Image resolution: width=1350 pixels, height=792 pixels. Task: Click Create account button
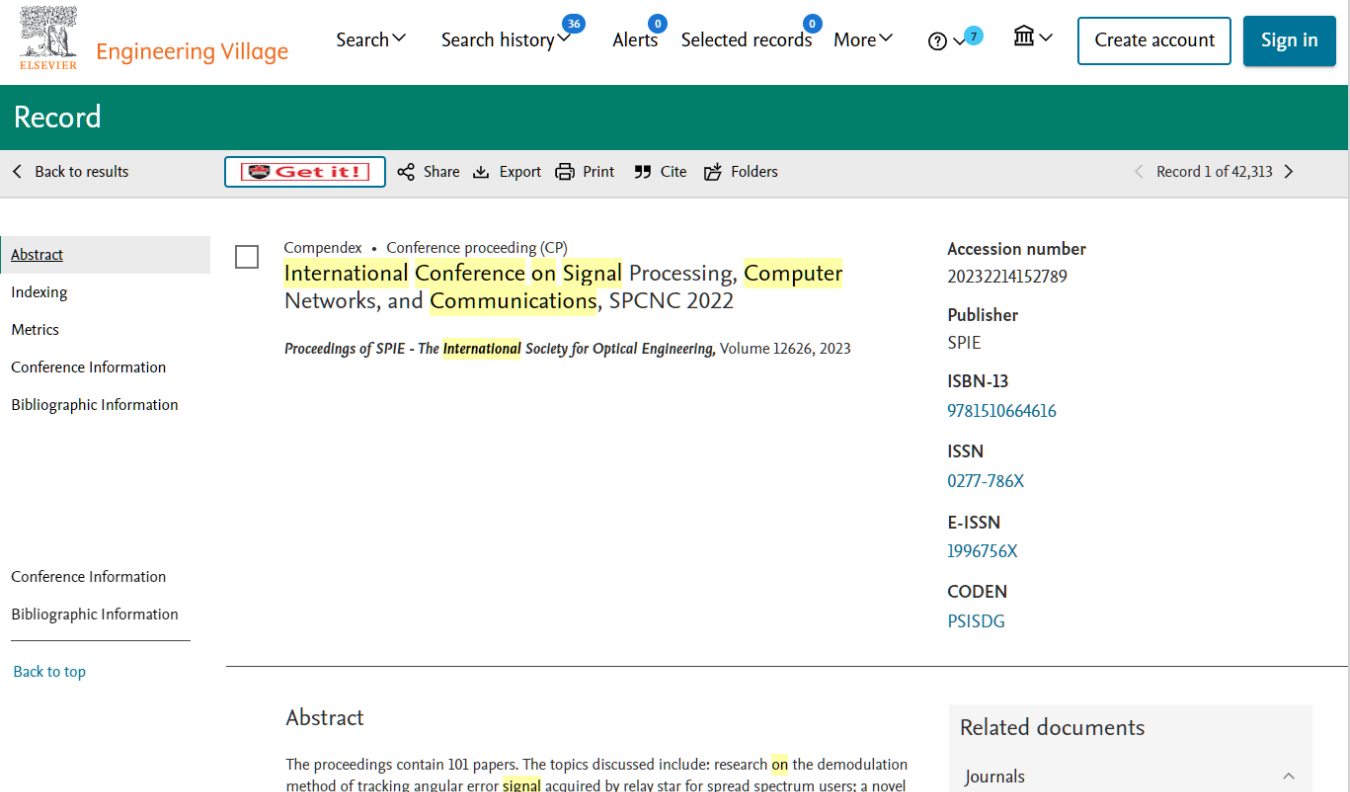click(x=1154, y=41)
